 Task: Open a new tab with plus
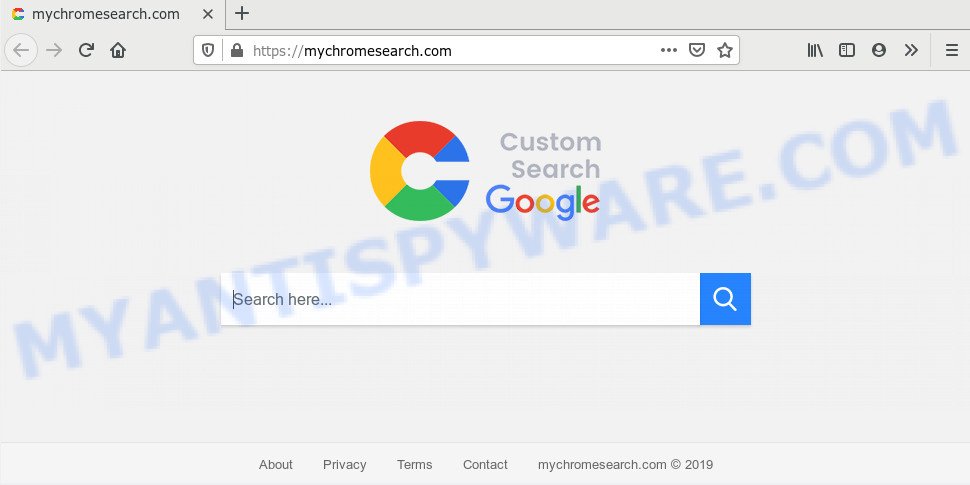(x=242, y=13)
